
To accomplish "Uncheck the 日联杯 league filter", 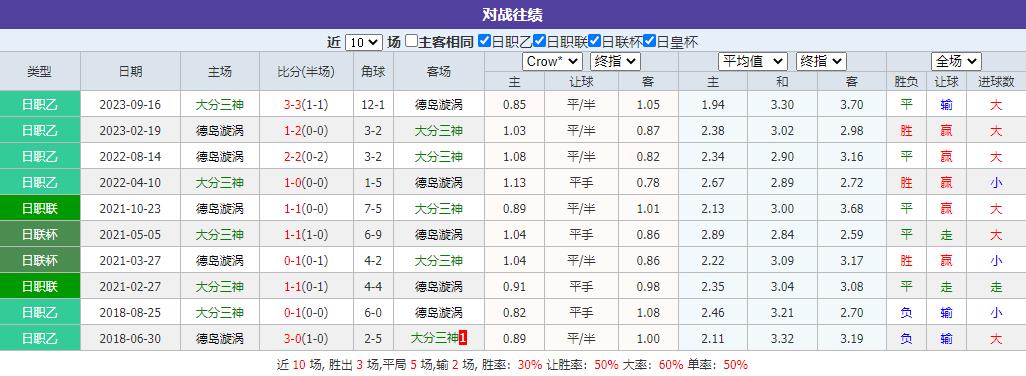I will [594, 41].
